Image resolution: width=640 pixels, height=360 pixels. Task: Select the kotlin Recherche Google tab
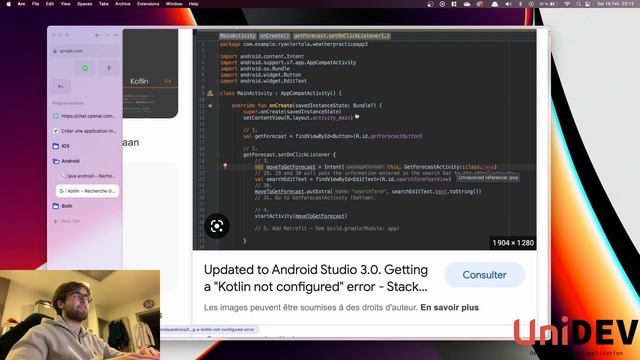pos(87,191)
